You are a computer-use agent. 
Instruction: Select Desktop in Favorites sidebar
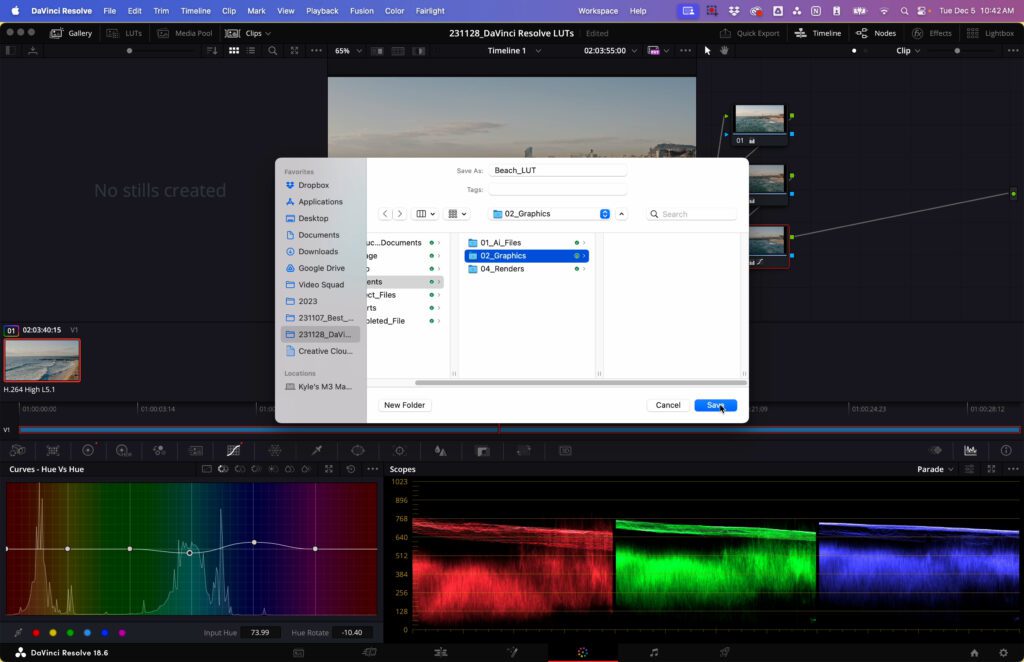[320, 219]
